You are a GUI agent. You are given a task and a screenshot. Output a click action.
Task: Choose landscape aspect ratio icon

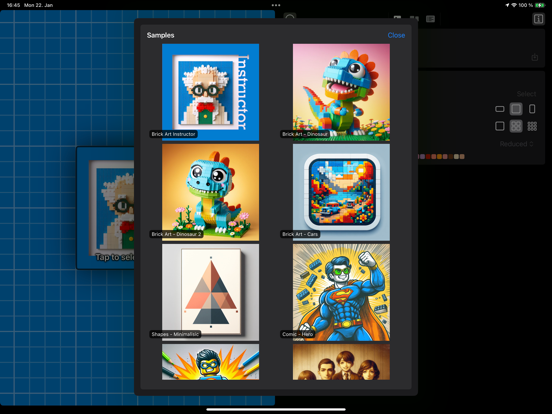[x=500, y=109]
